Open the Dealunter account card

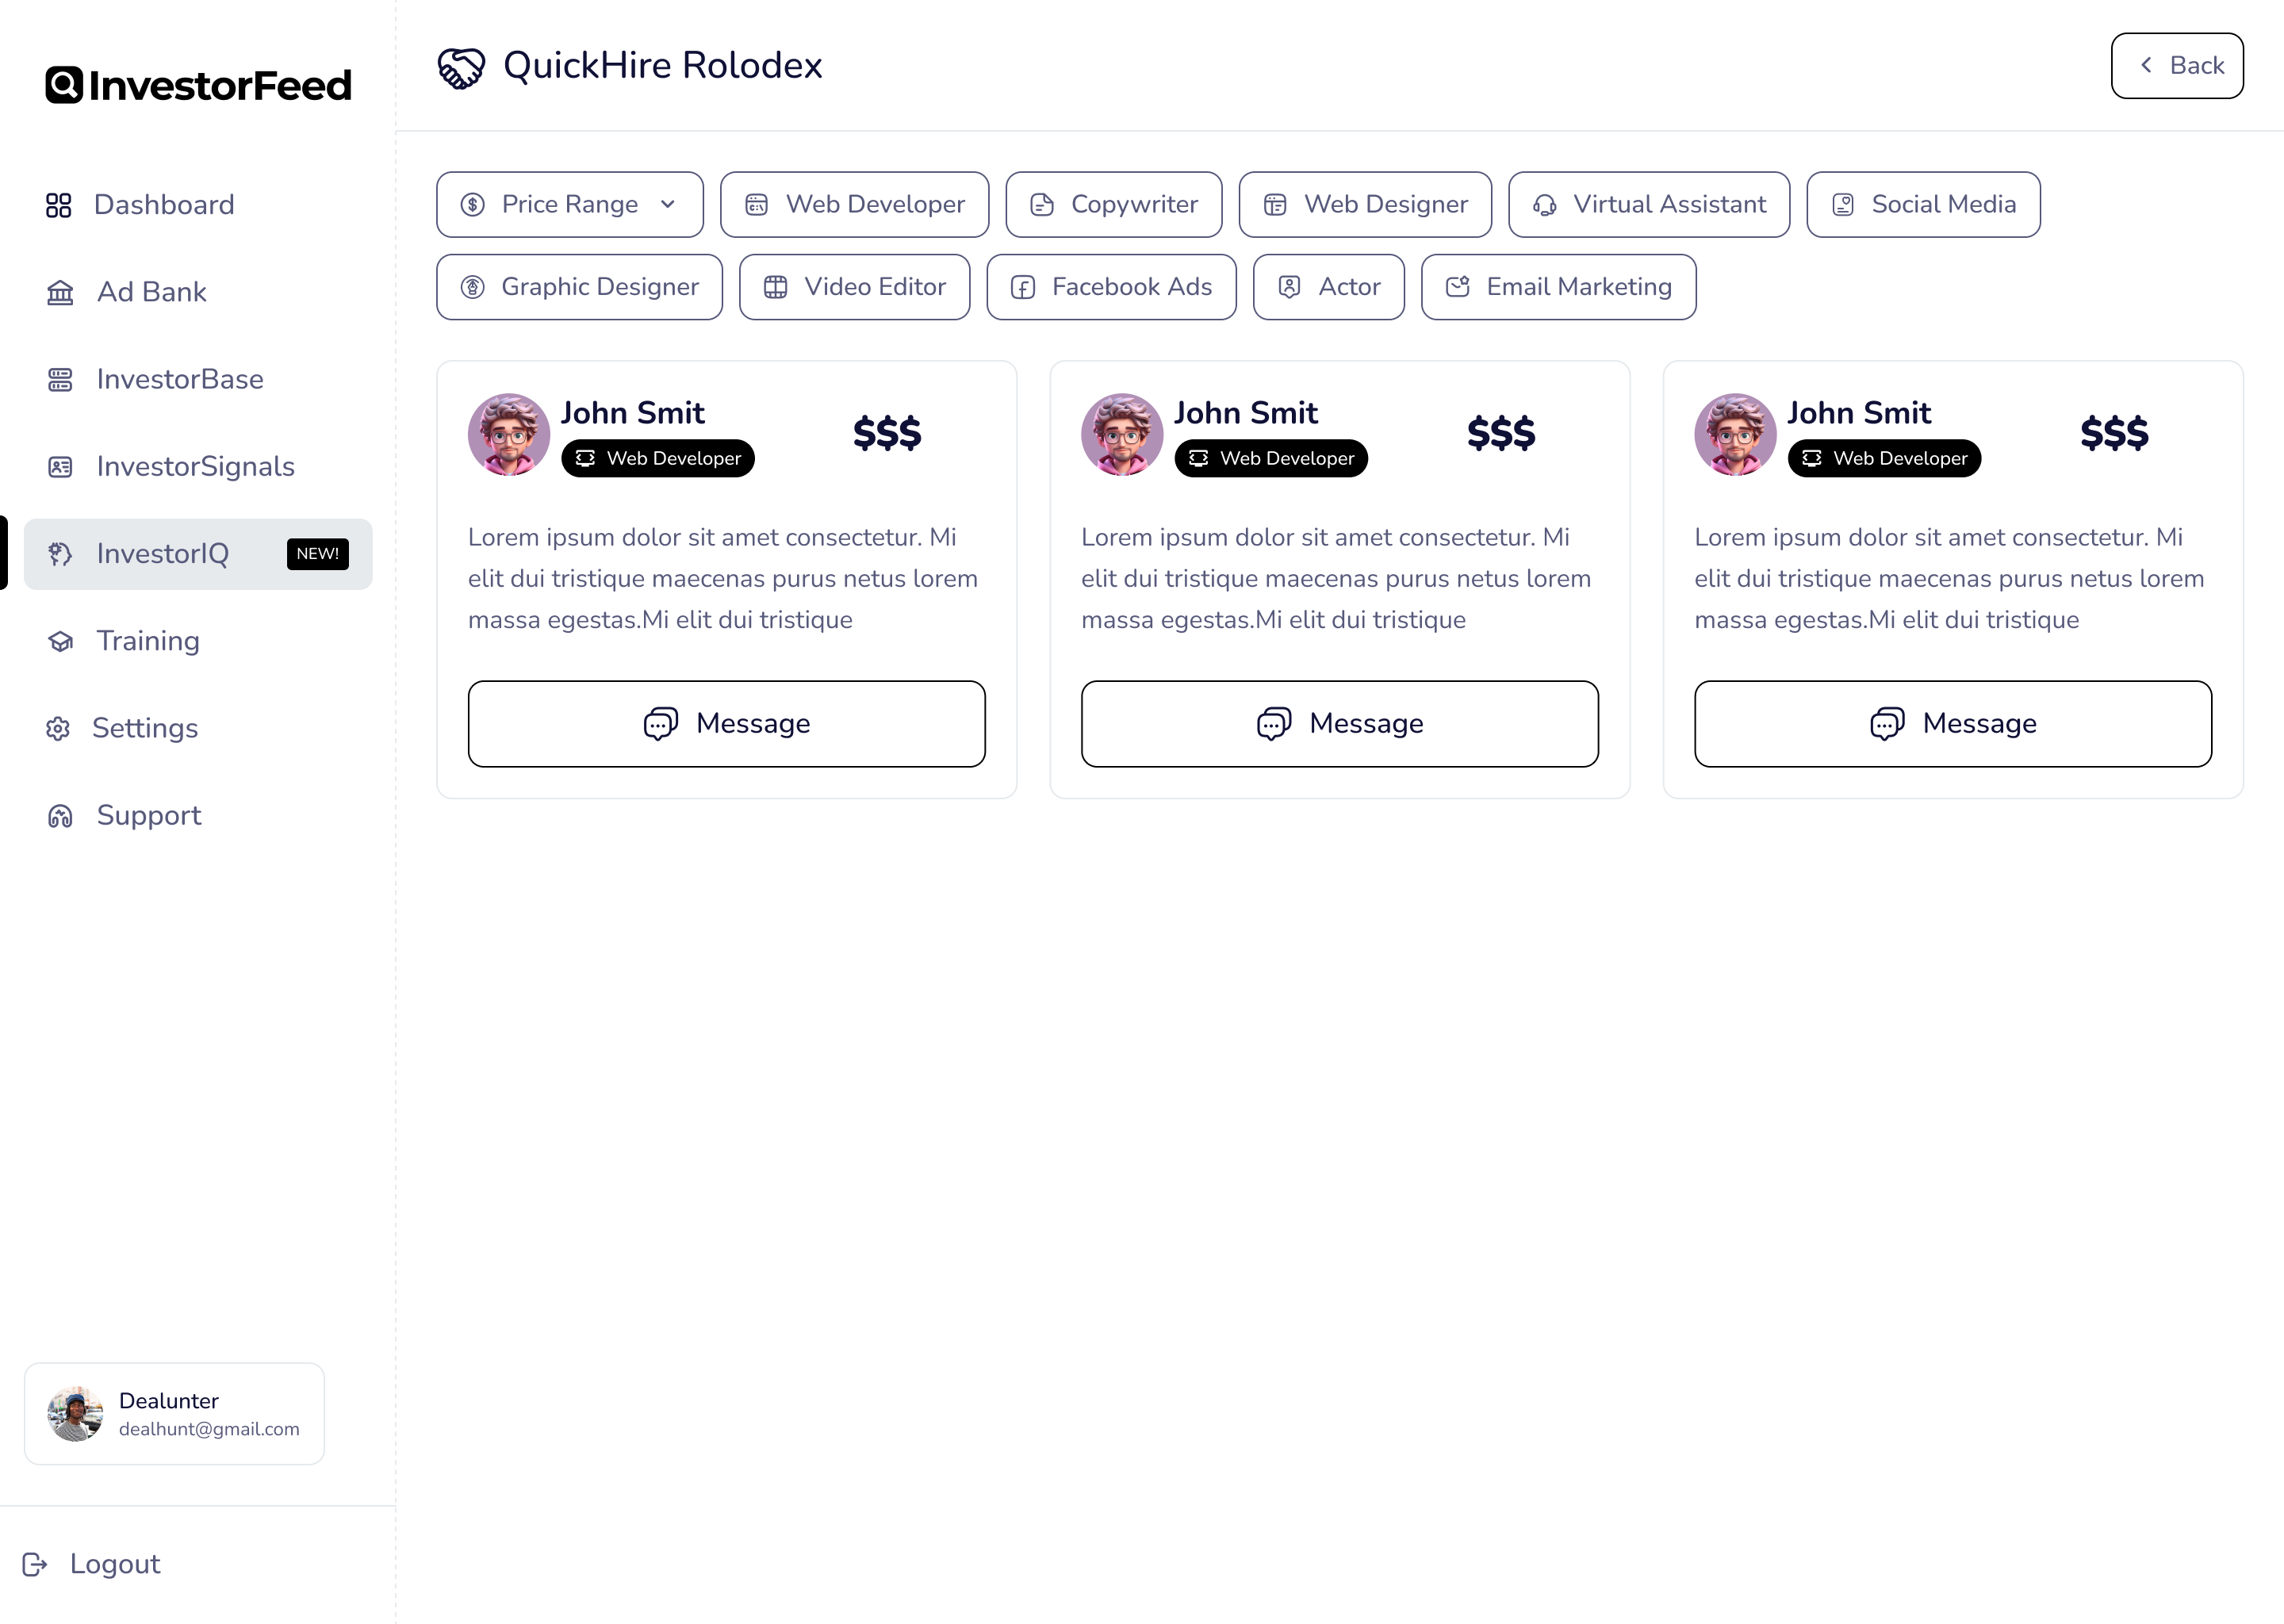[174, 1413]
